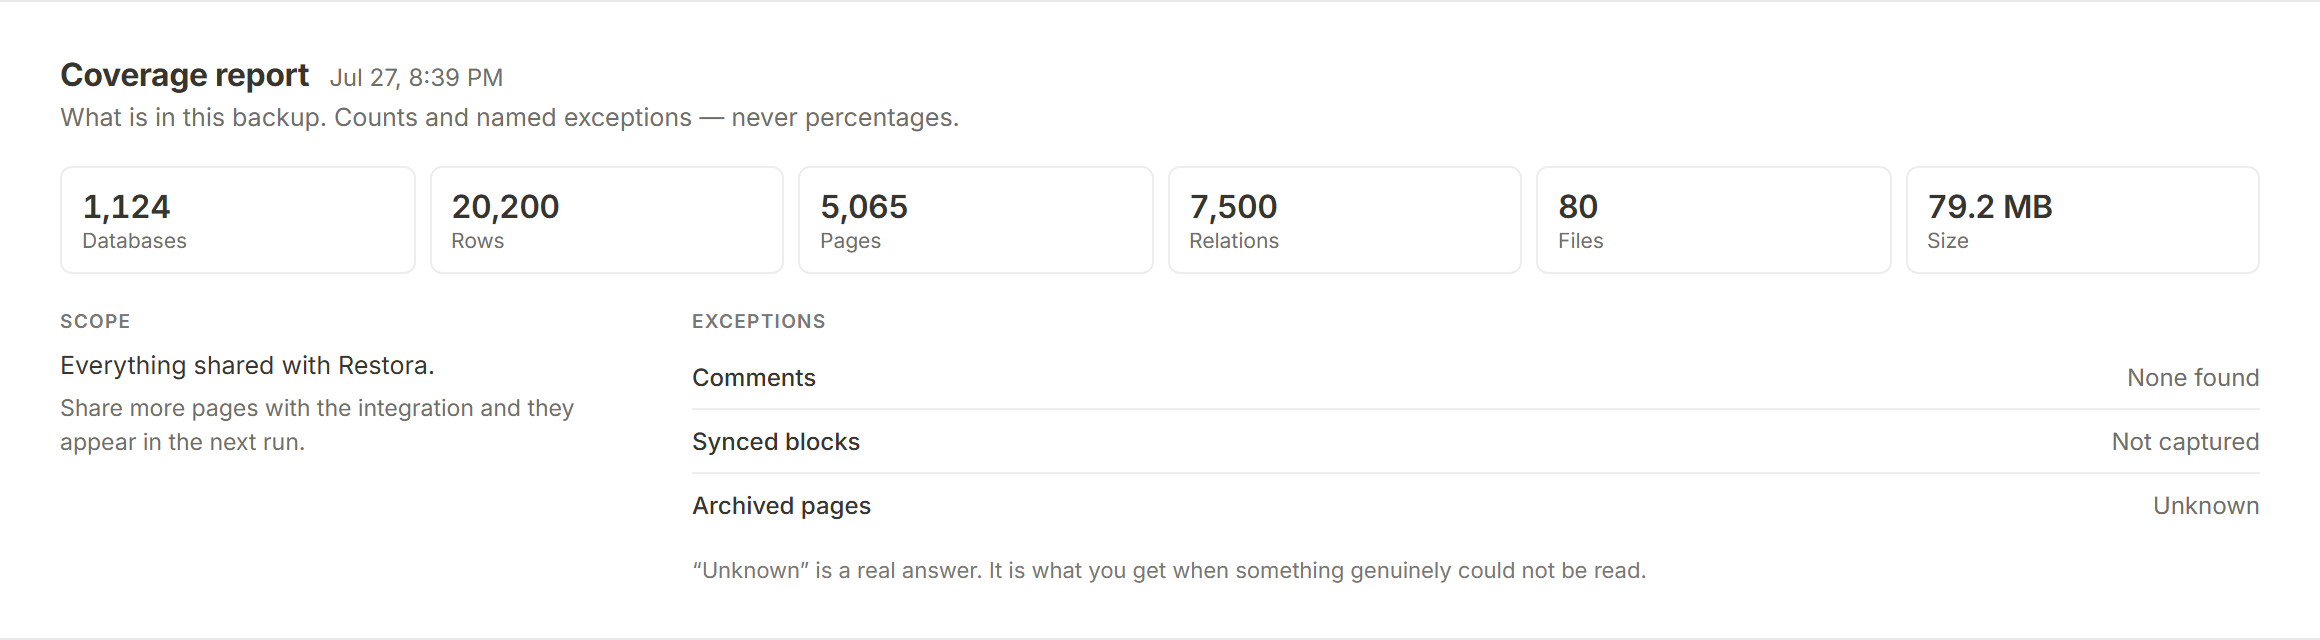Open the 80 Files stat card
2320x640 pixels.
point(1714,220)
